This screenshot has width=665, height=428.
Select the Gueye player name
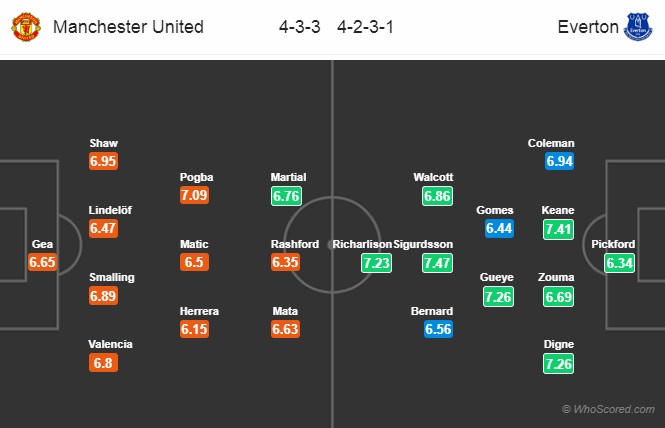pyautogui.click(x=497, y=277)
